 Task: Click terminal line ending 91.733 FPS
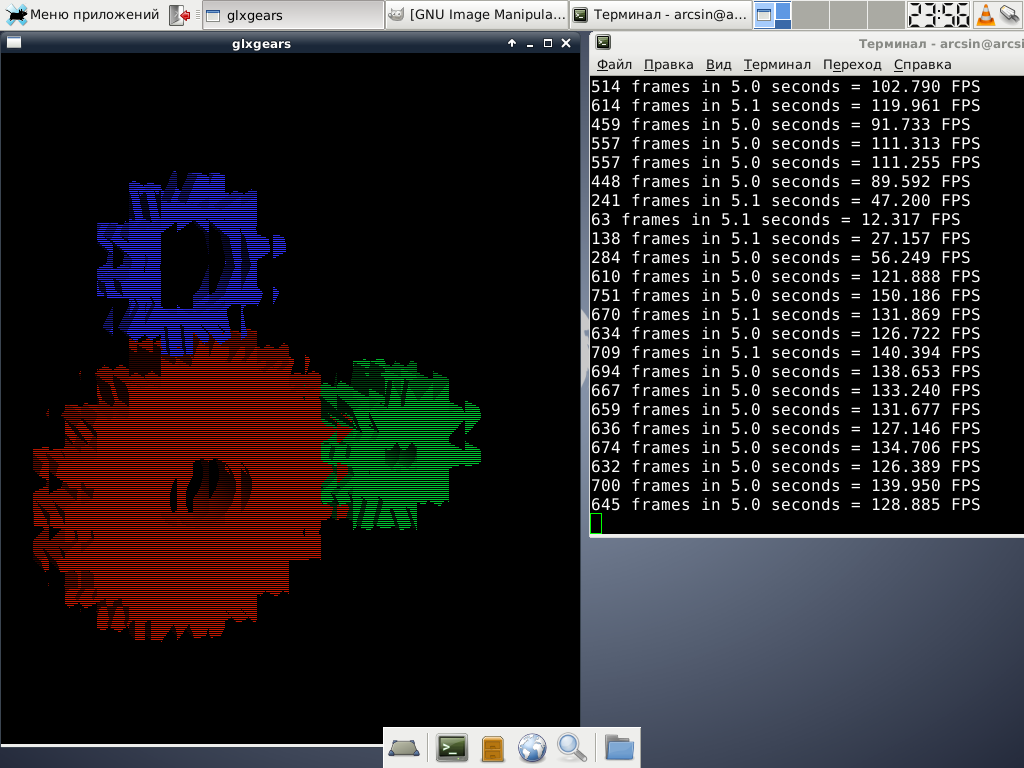[x=780, y=124]
